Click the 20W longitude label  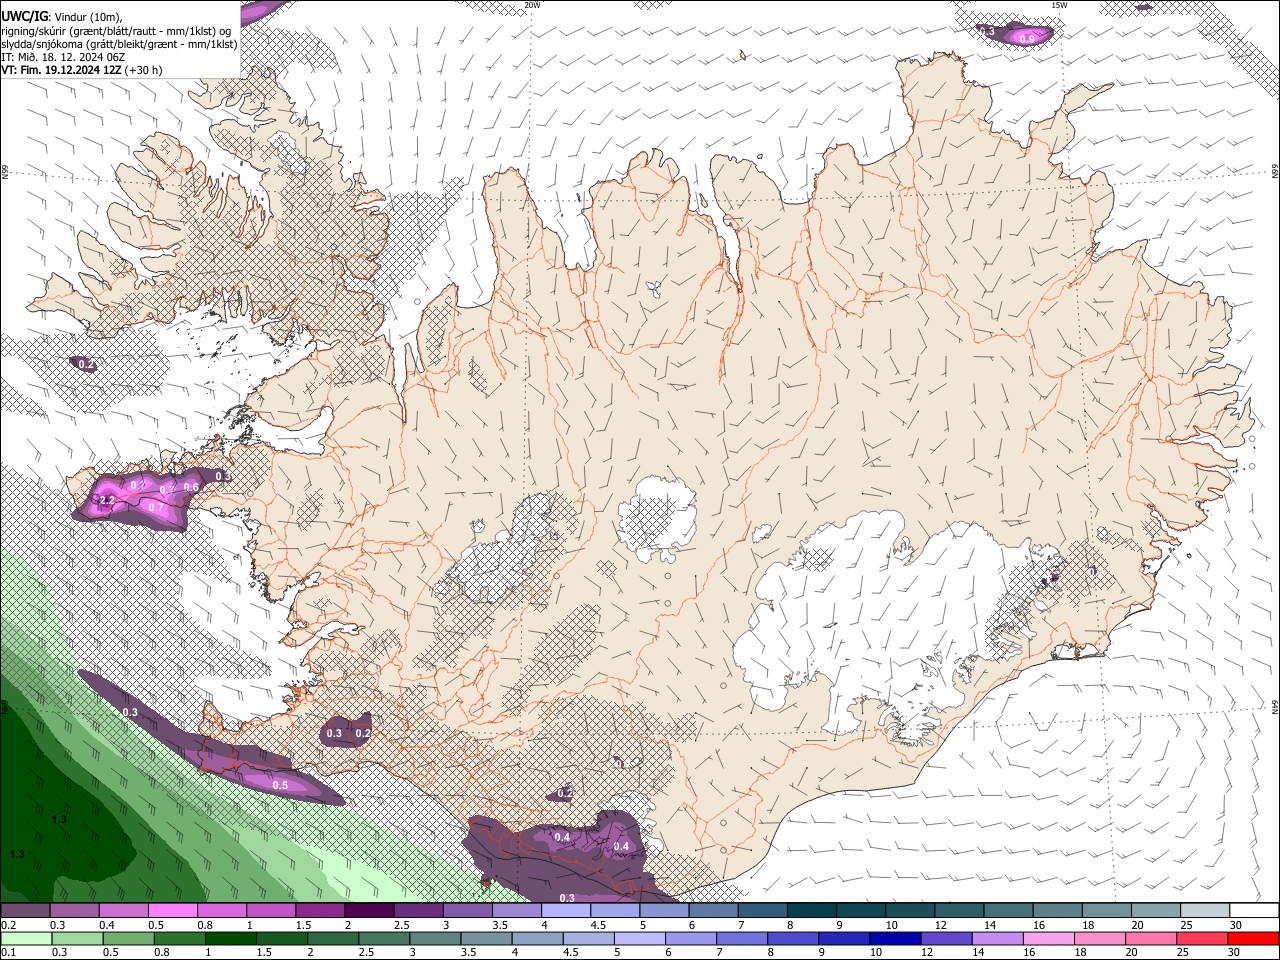pos(532,5)
